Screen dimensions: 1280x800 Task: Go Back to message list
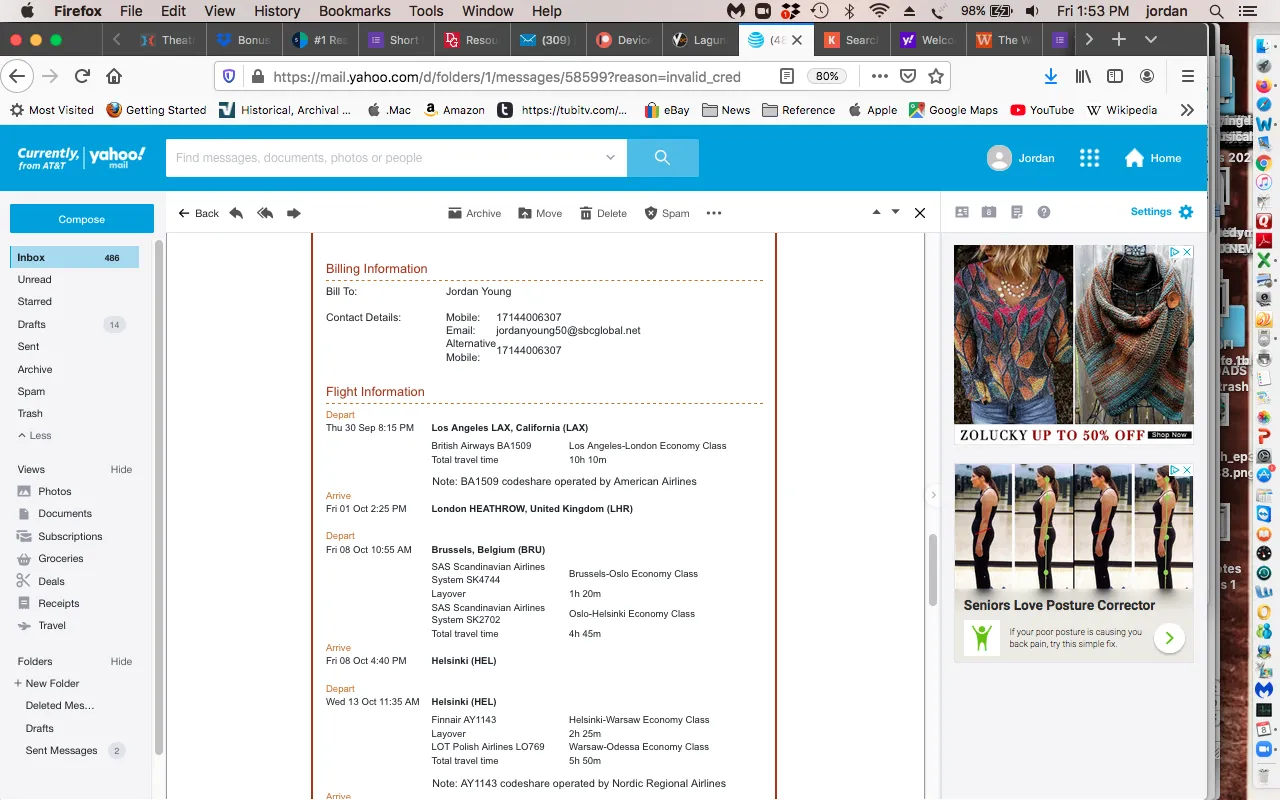(x=198, y=213)
